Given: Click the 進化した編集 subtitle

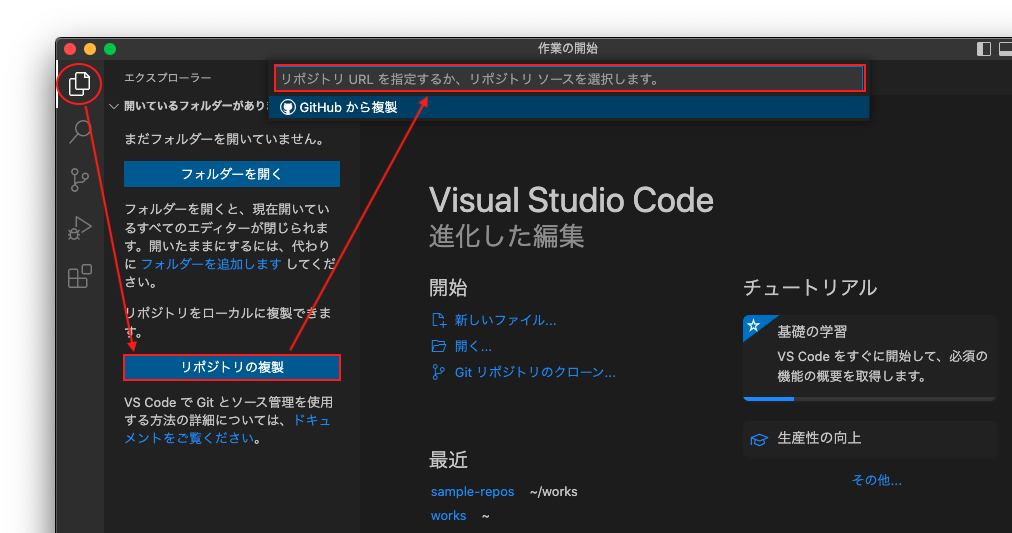Looking at the screenshot, I should tap(507, 236).
